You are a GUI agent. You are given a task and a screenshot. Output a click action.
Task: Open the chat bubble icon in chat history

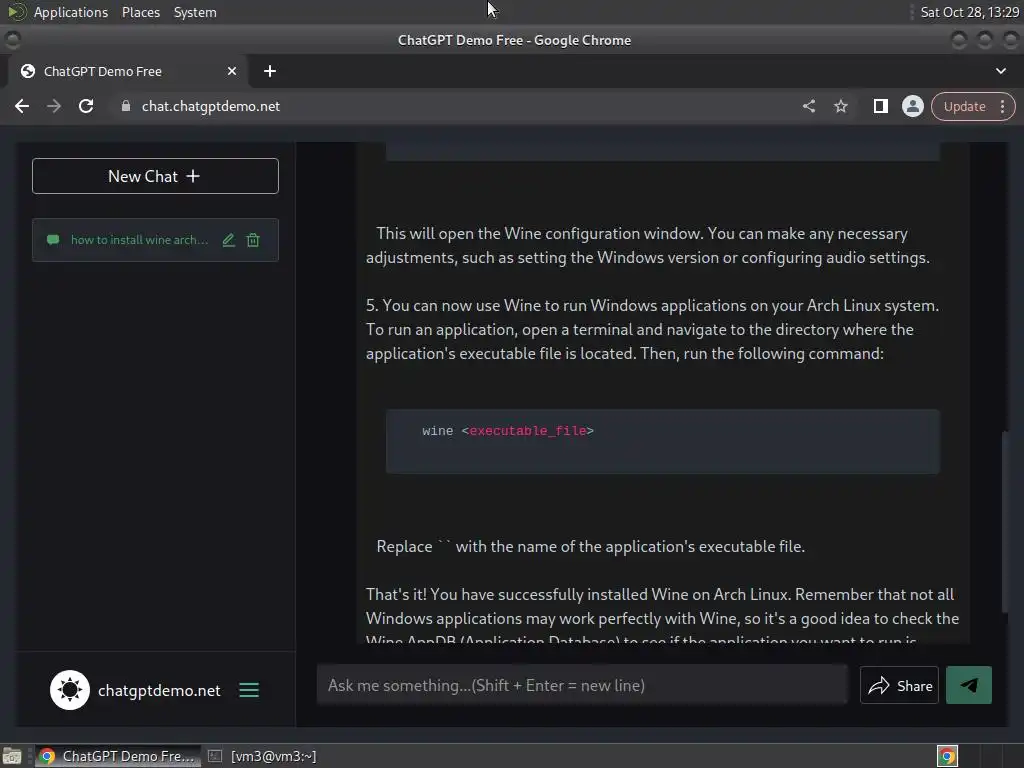54,240
